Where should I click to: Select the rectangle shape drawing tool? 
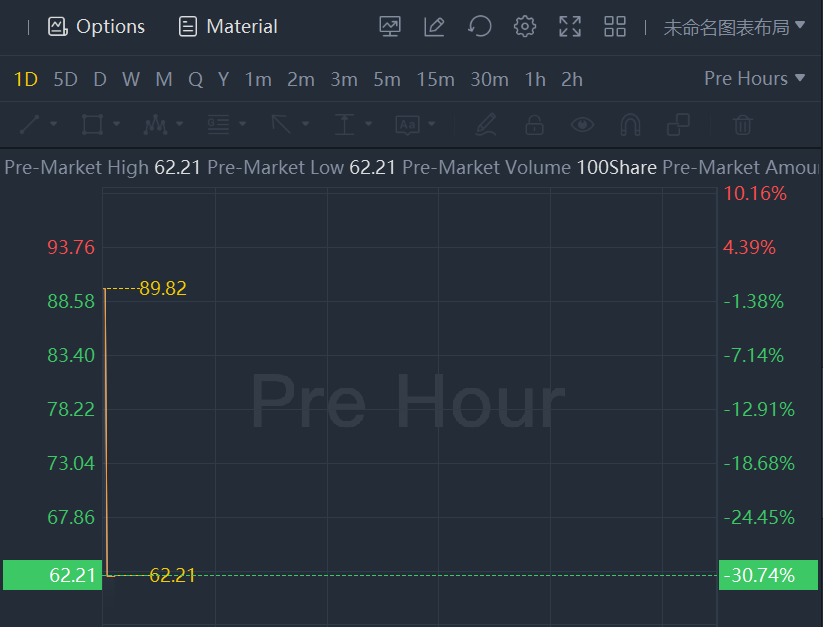(93, 125)
